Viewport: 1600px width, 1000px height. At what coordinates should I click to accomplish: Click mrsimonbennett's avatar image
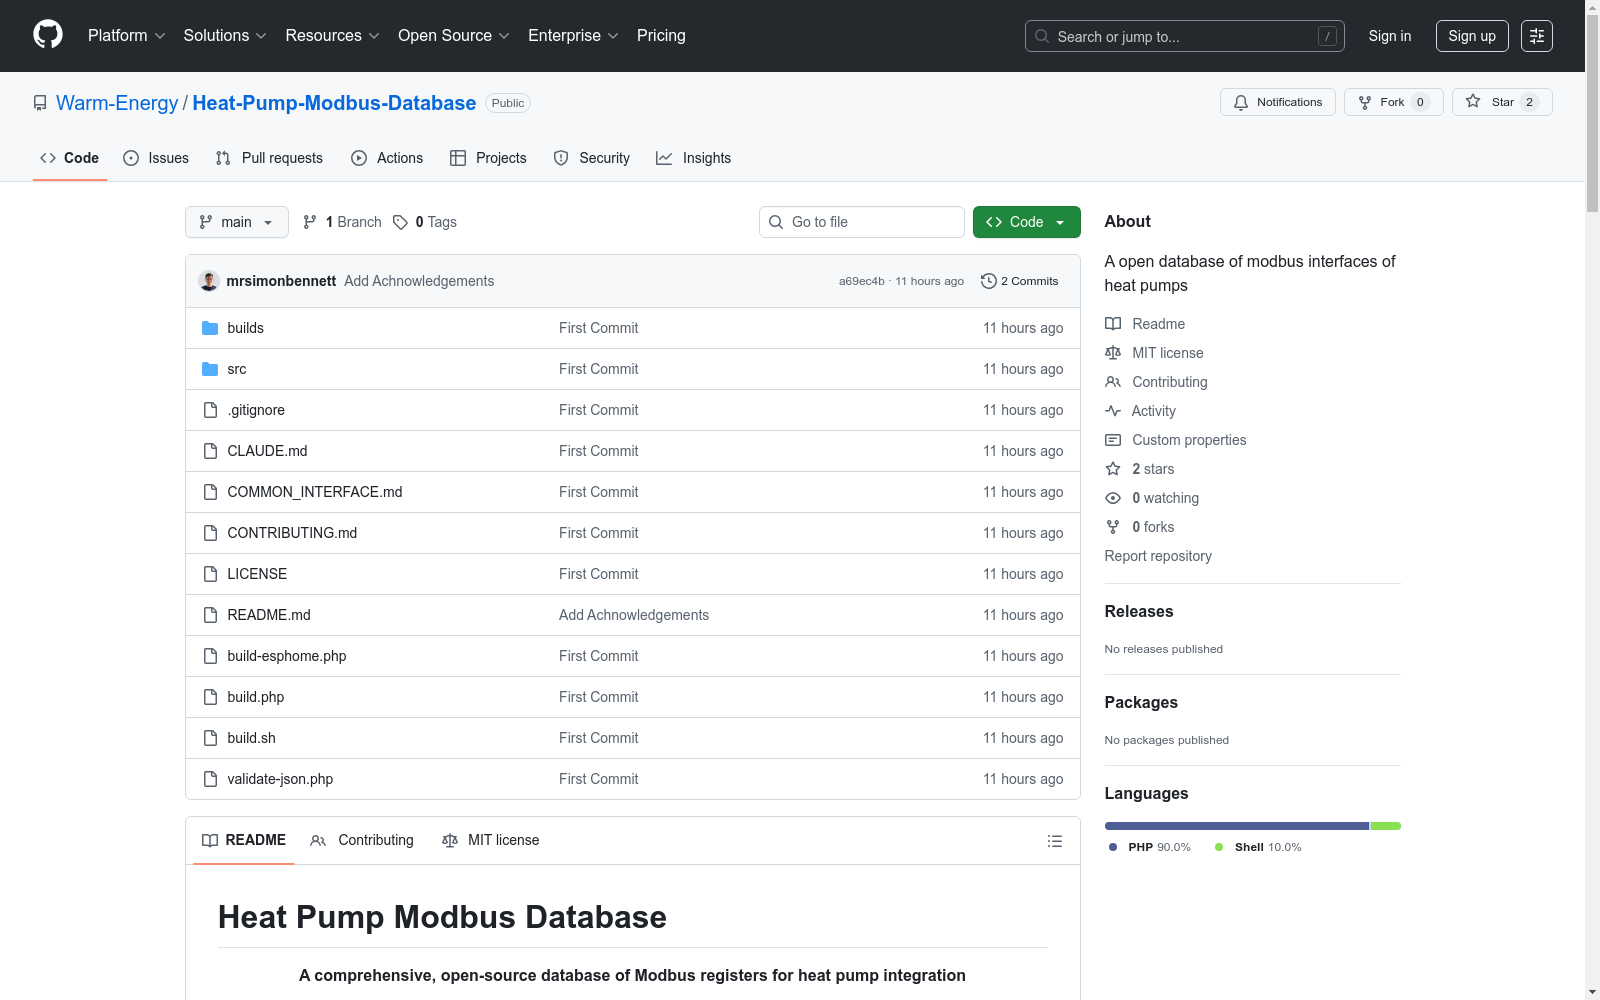(x=209, y=281)
